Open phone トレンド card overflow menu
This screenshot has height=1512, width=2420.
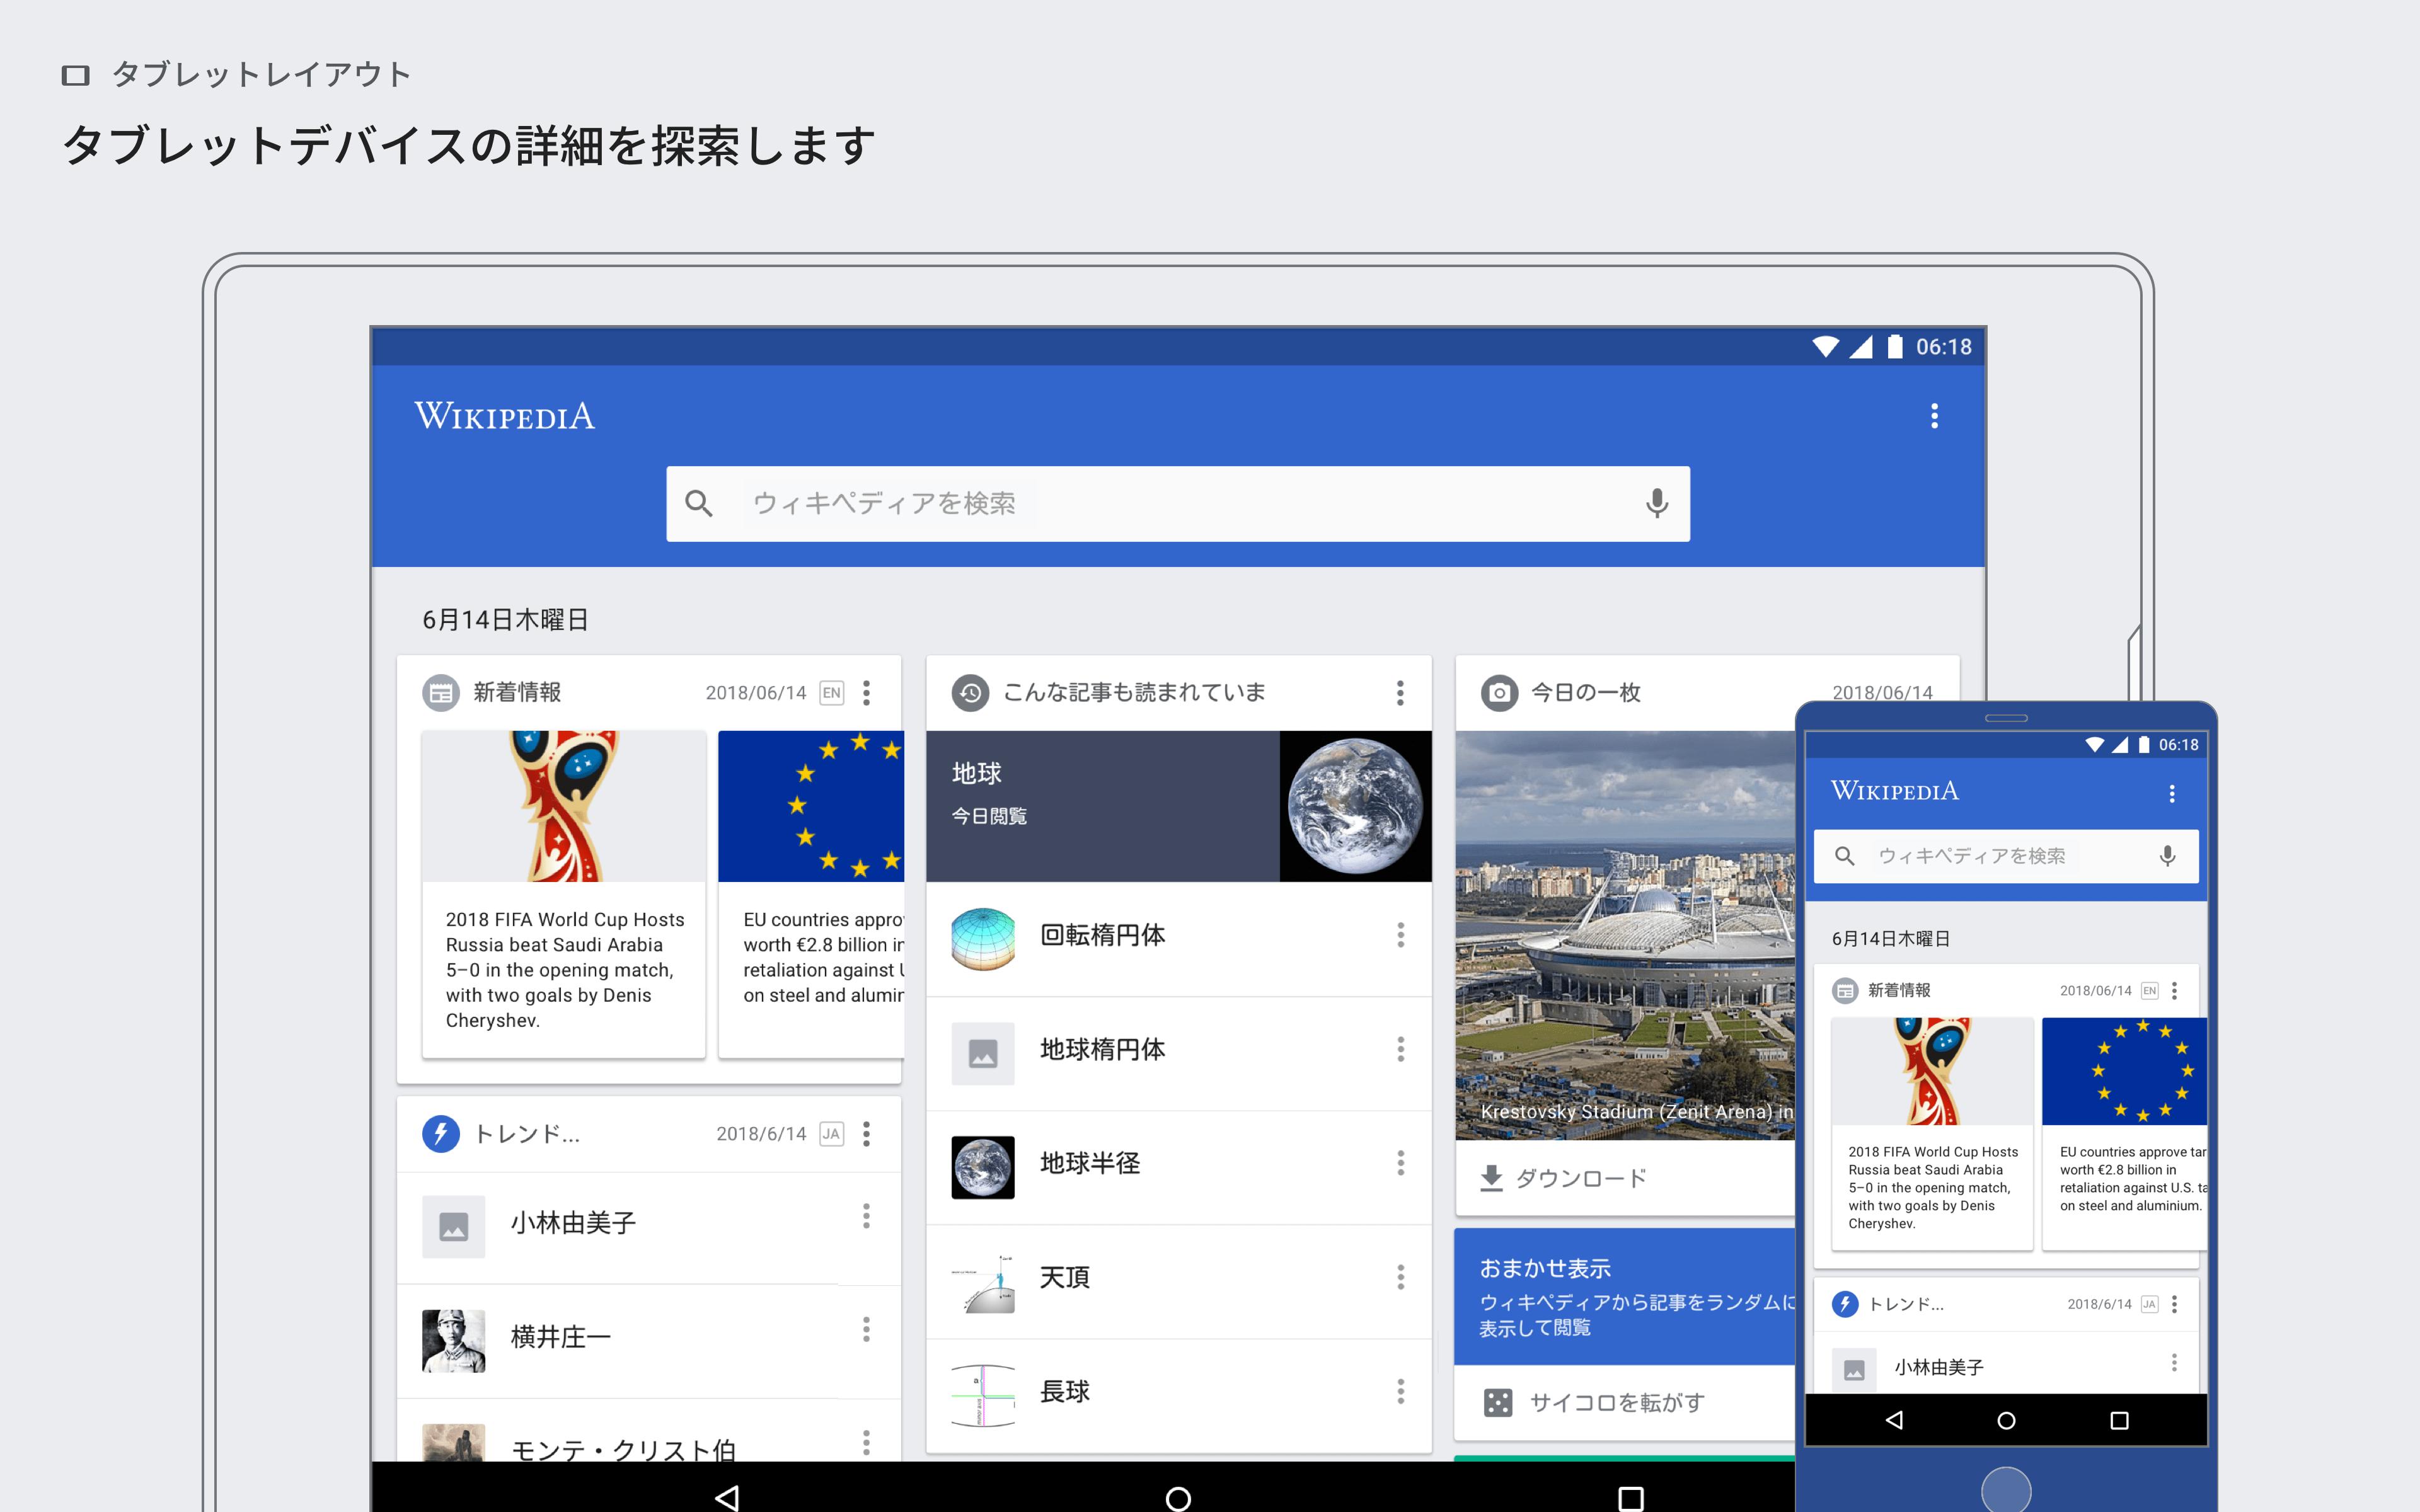(2174, 1304)
